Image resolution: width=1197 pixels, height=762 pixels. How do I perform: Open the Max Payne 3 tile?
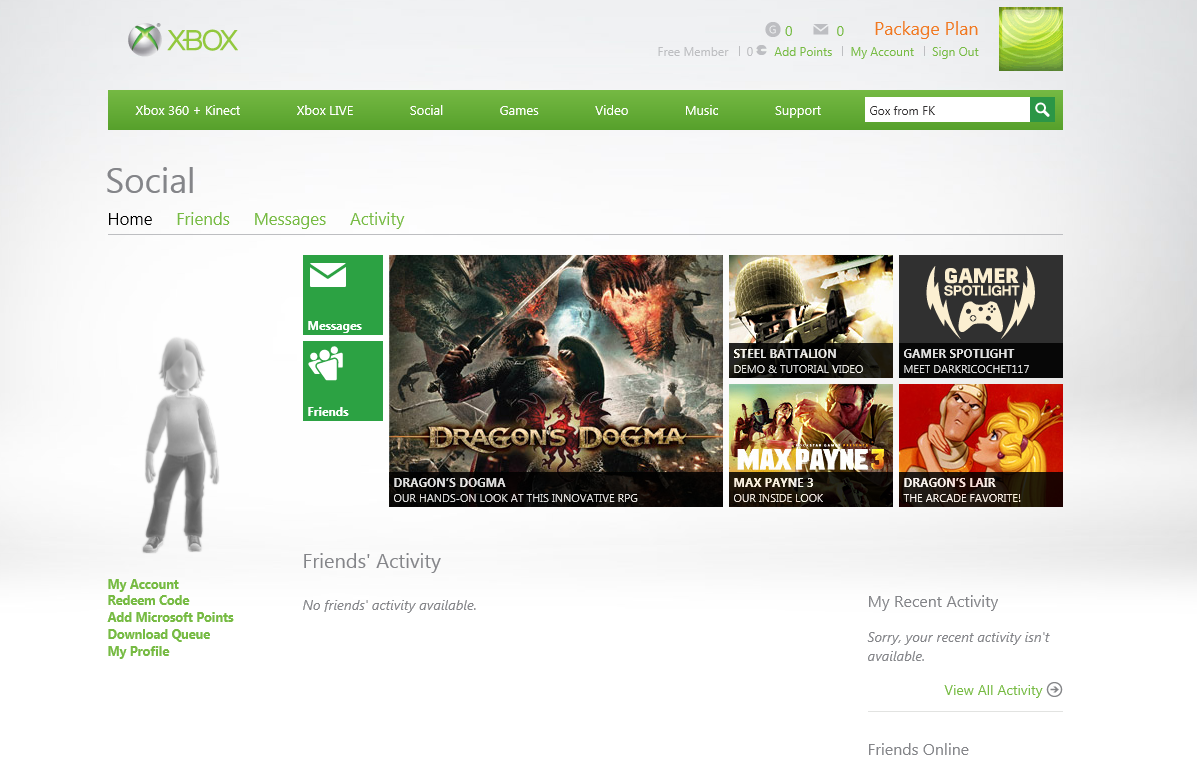coord(811,445)
